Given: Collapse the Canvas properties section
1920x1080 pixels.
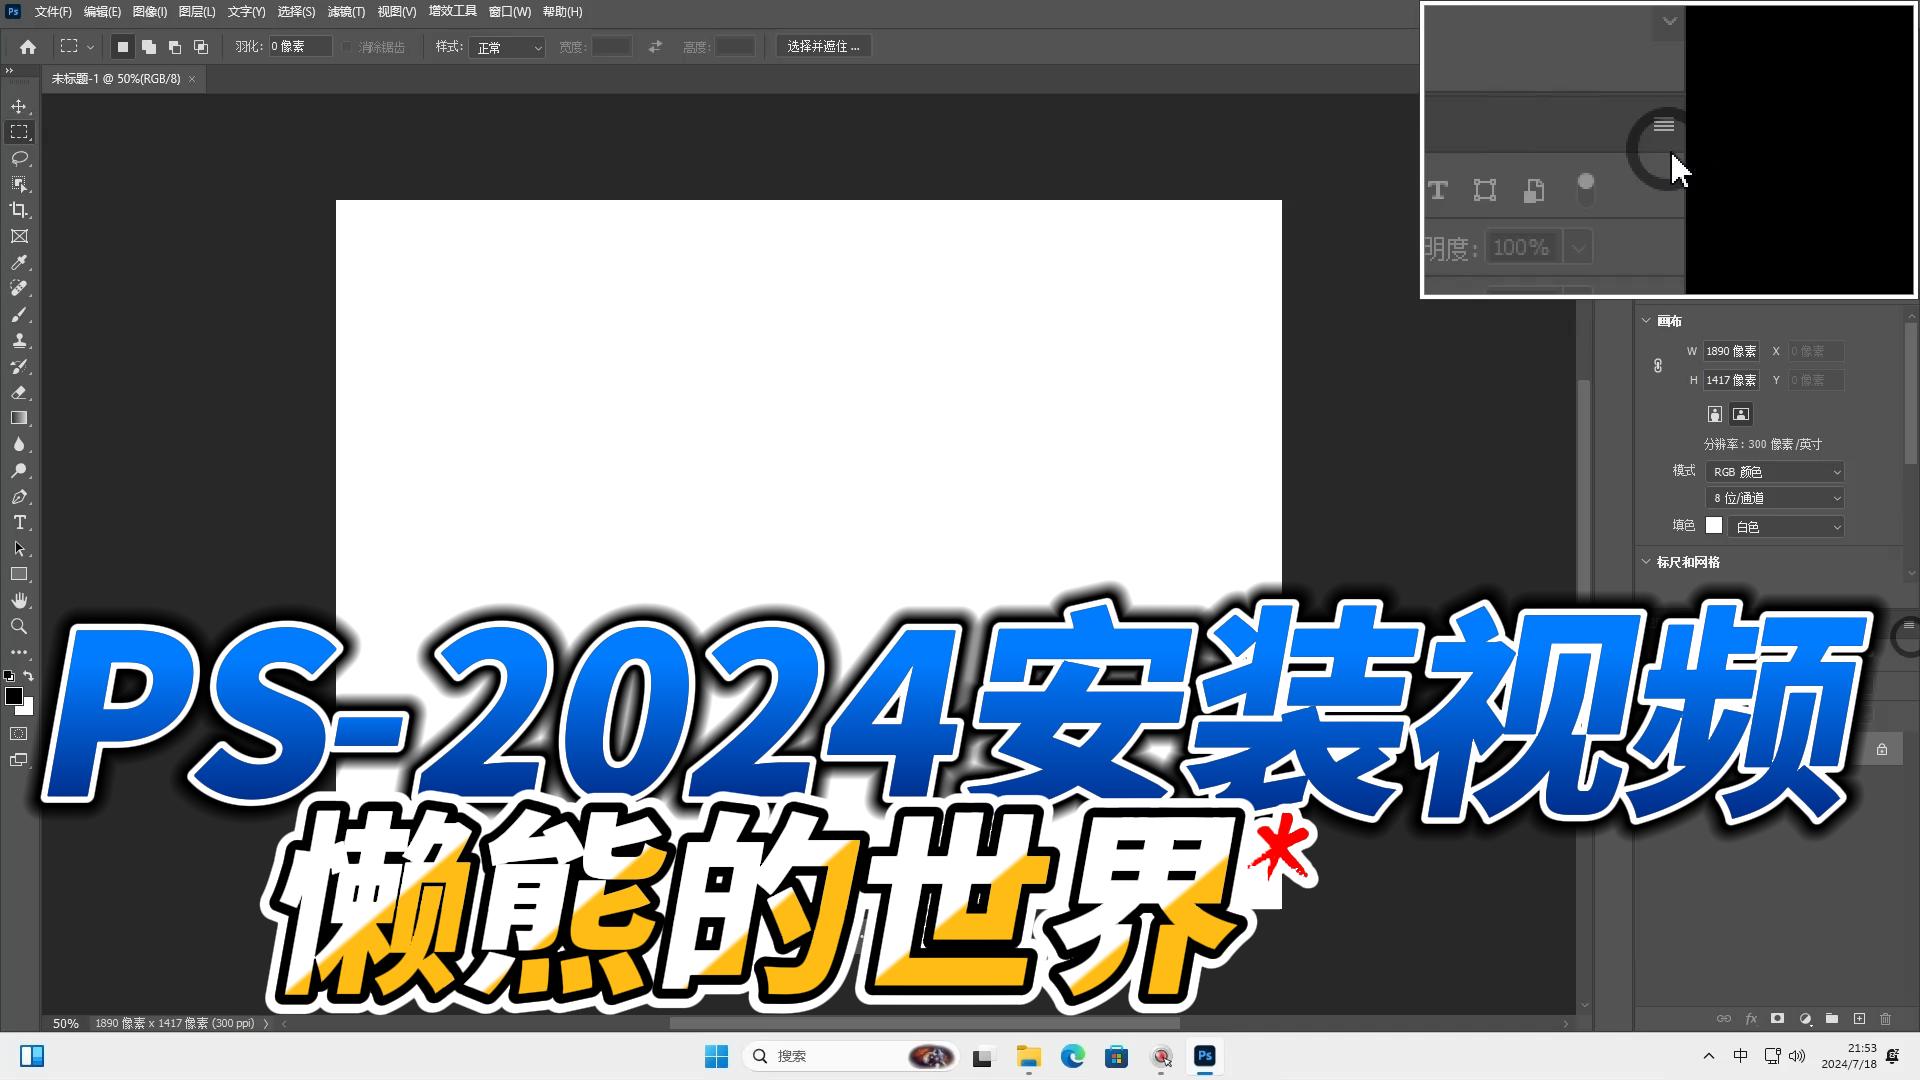Looking at the screenshot, I should (1646, 321).
